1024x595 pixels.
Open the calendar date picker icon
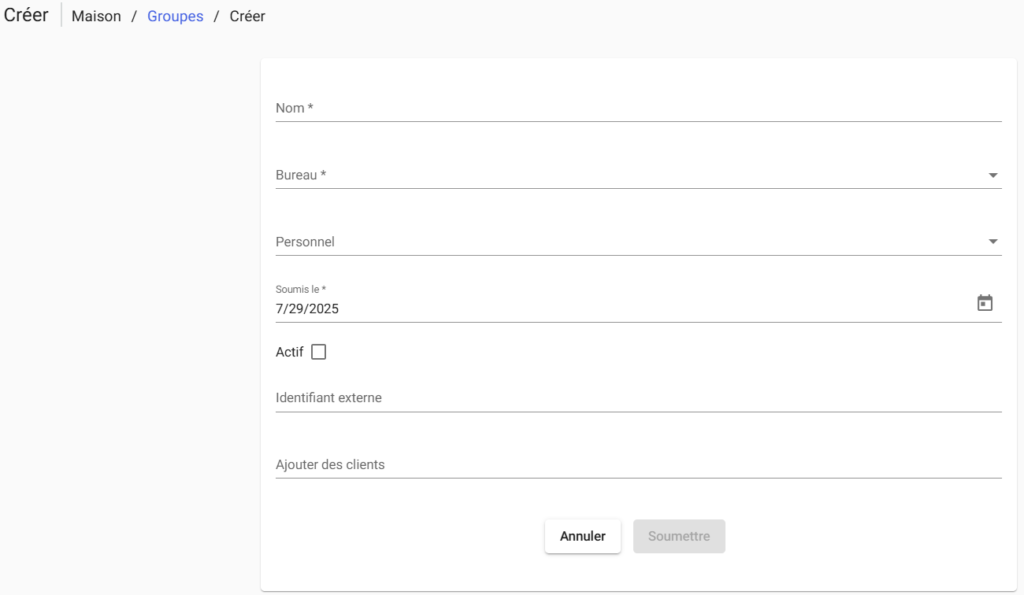(985, 303)
